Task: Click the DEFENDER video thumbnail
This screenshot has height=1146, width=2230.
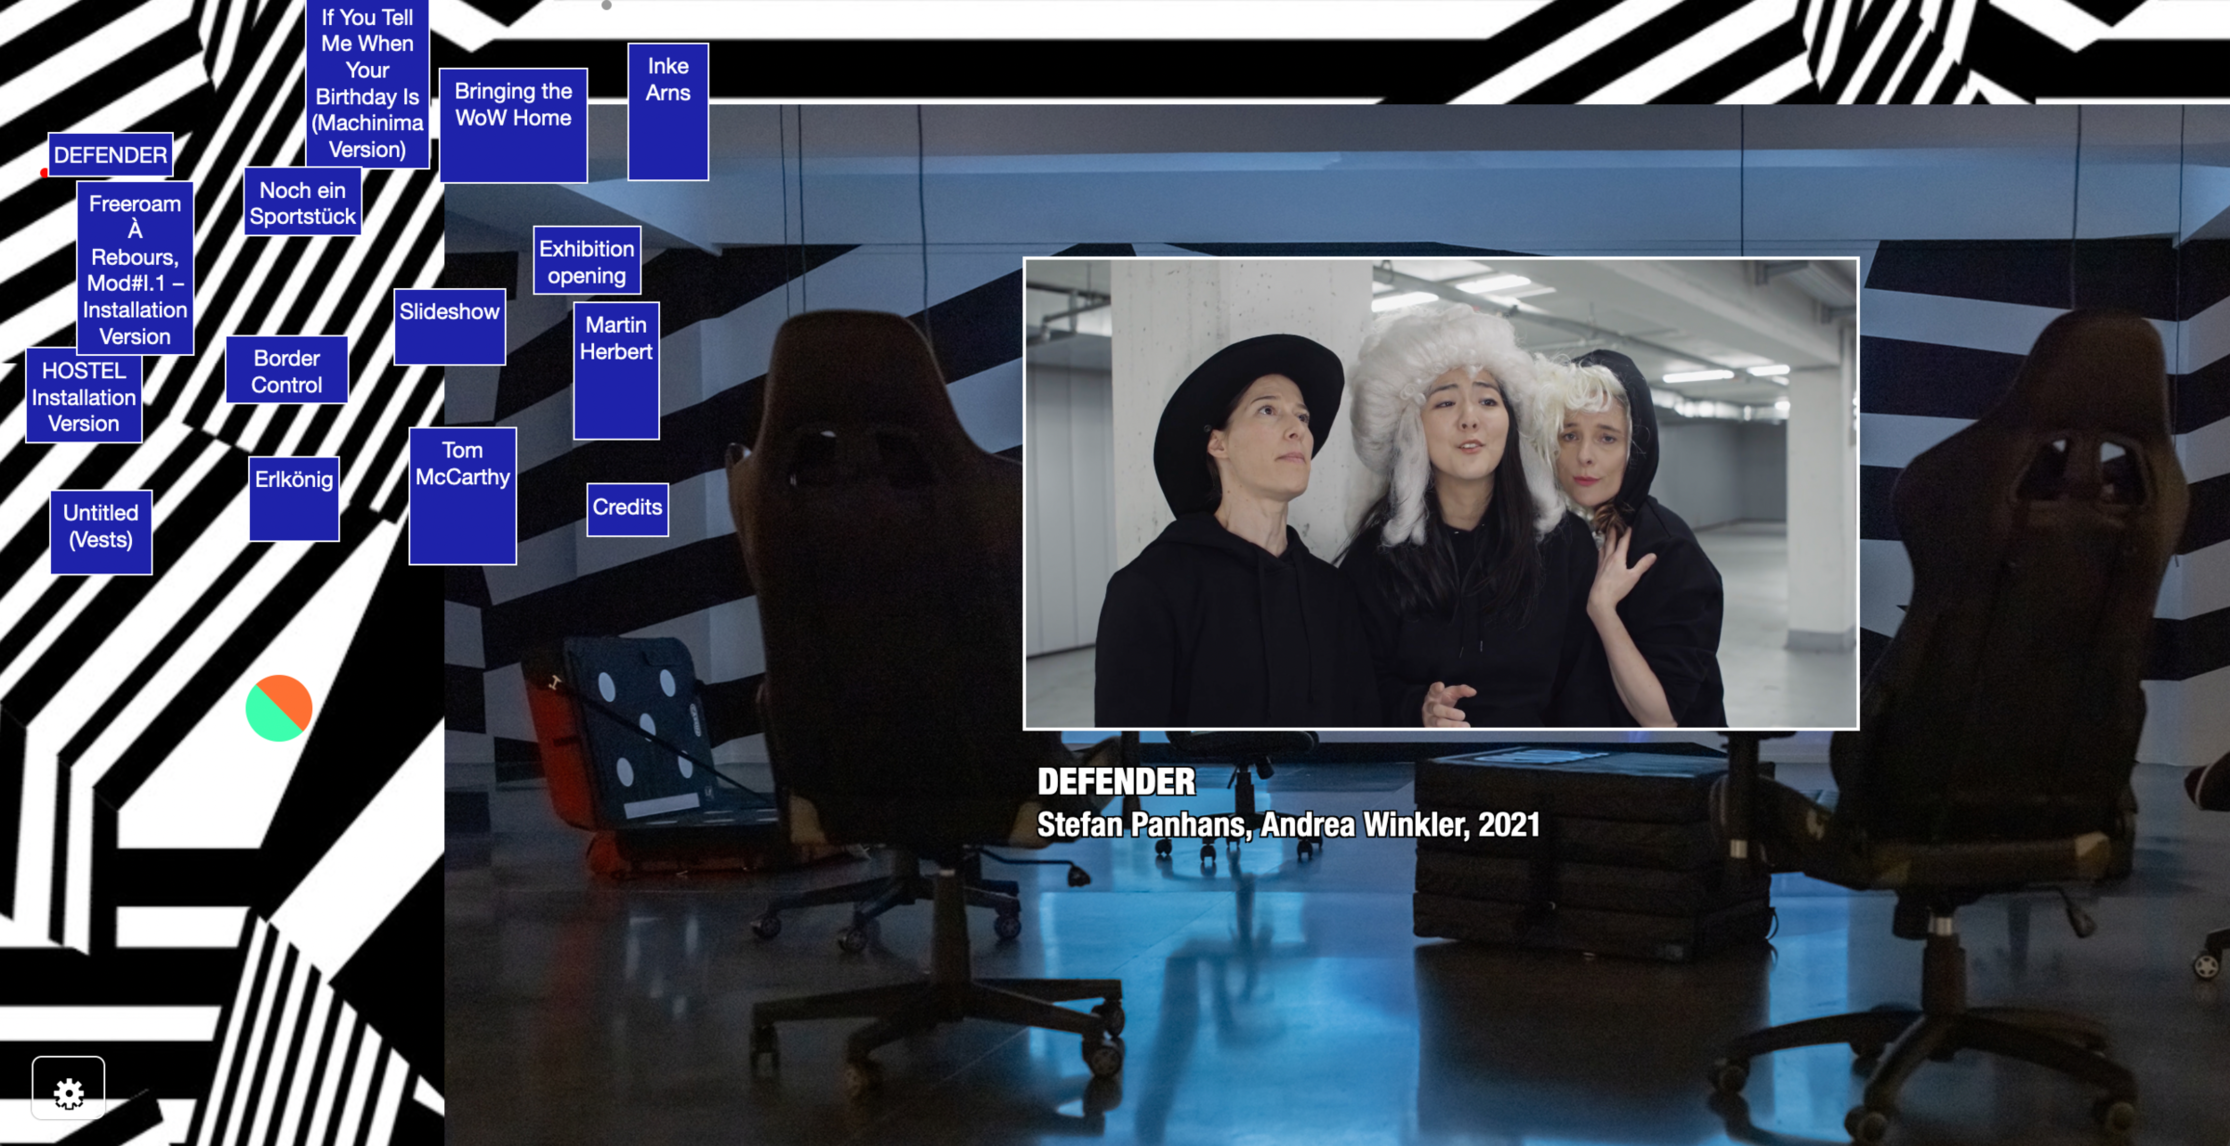Action: [1440, 493]
